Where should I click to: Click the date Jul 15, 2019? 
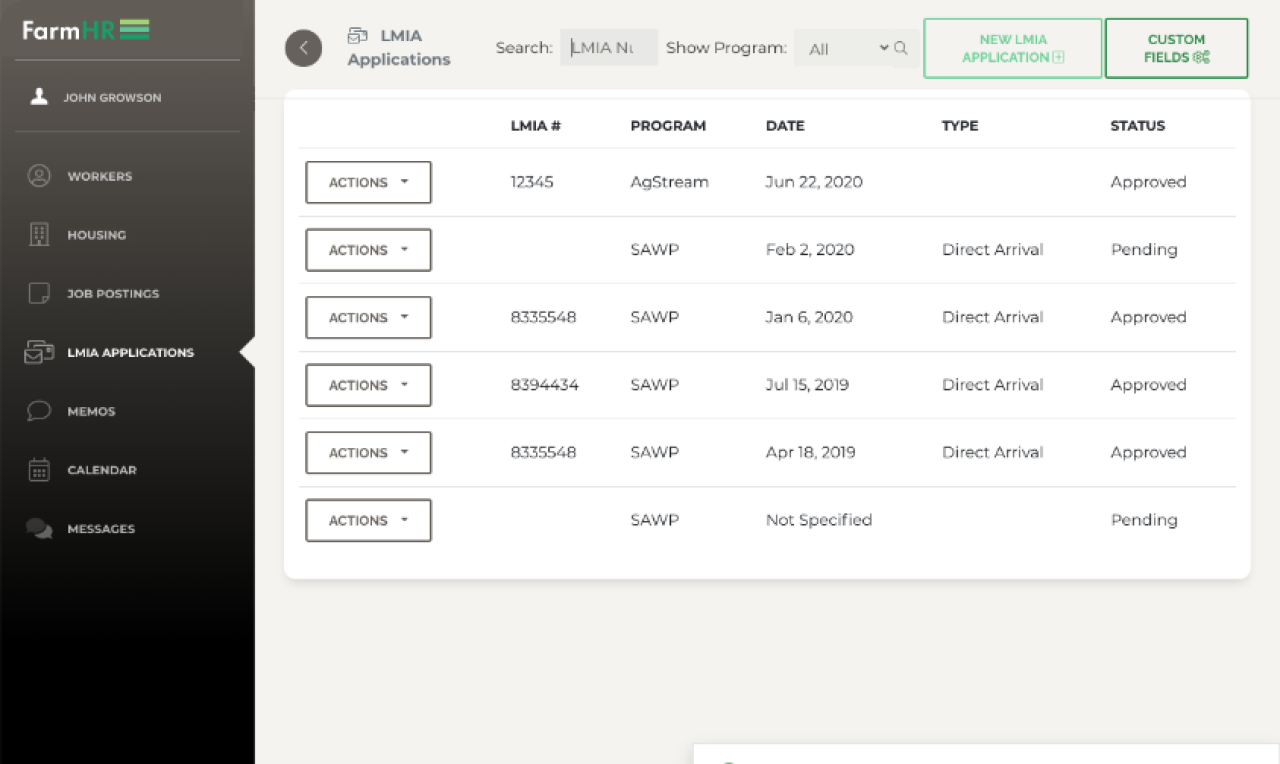click(x=807, y=385)
